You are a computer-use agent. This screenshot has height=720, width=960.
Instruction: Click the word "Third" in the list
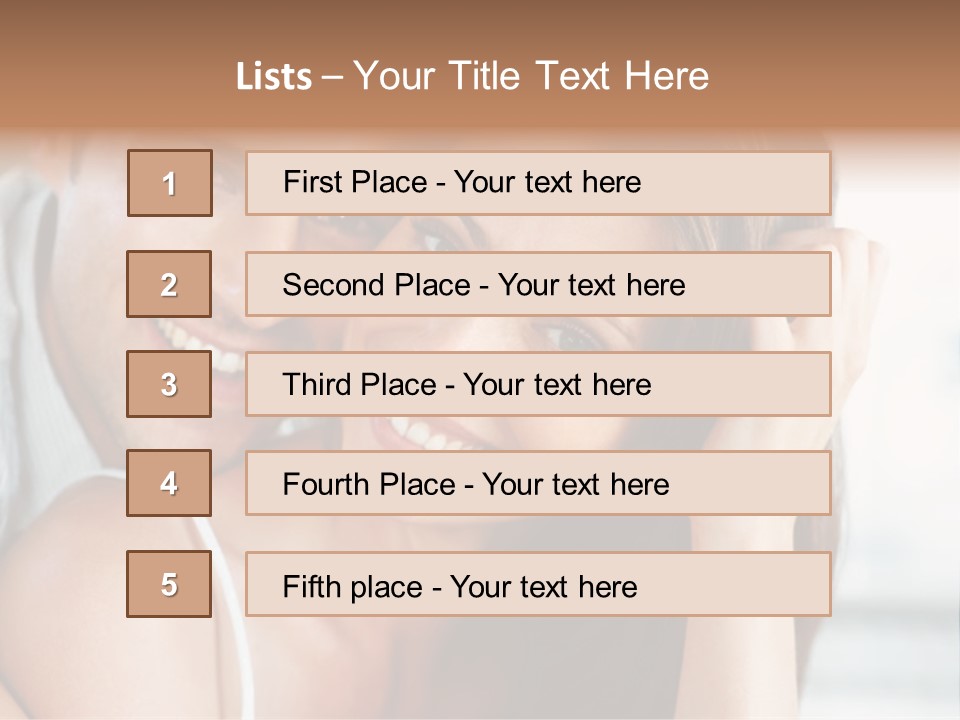coord(316,385)
